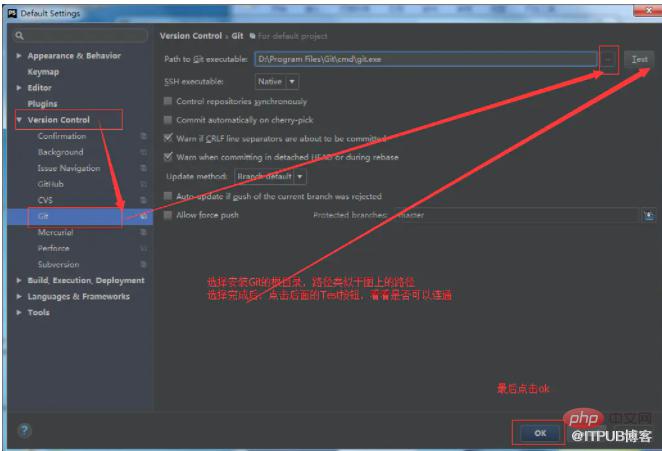
Task: Close the Default Settings window
Action: click(x=648, y=10)
